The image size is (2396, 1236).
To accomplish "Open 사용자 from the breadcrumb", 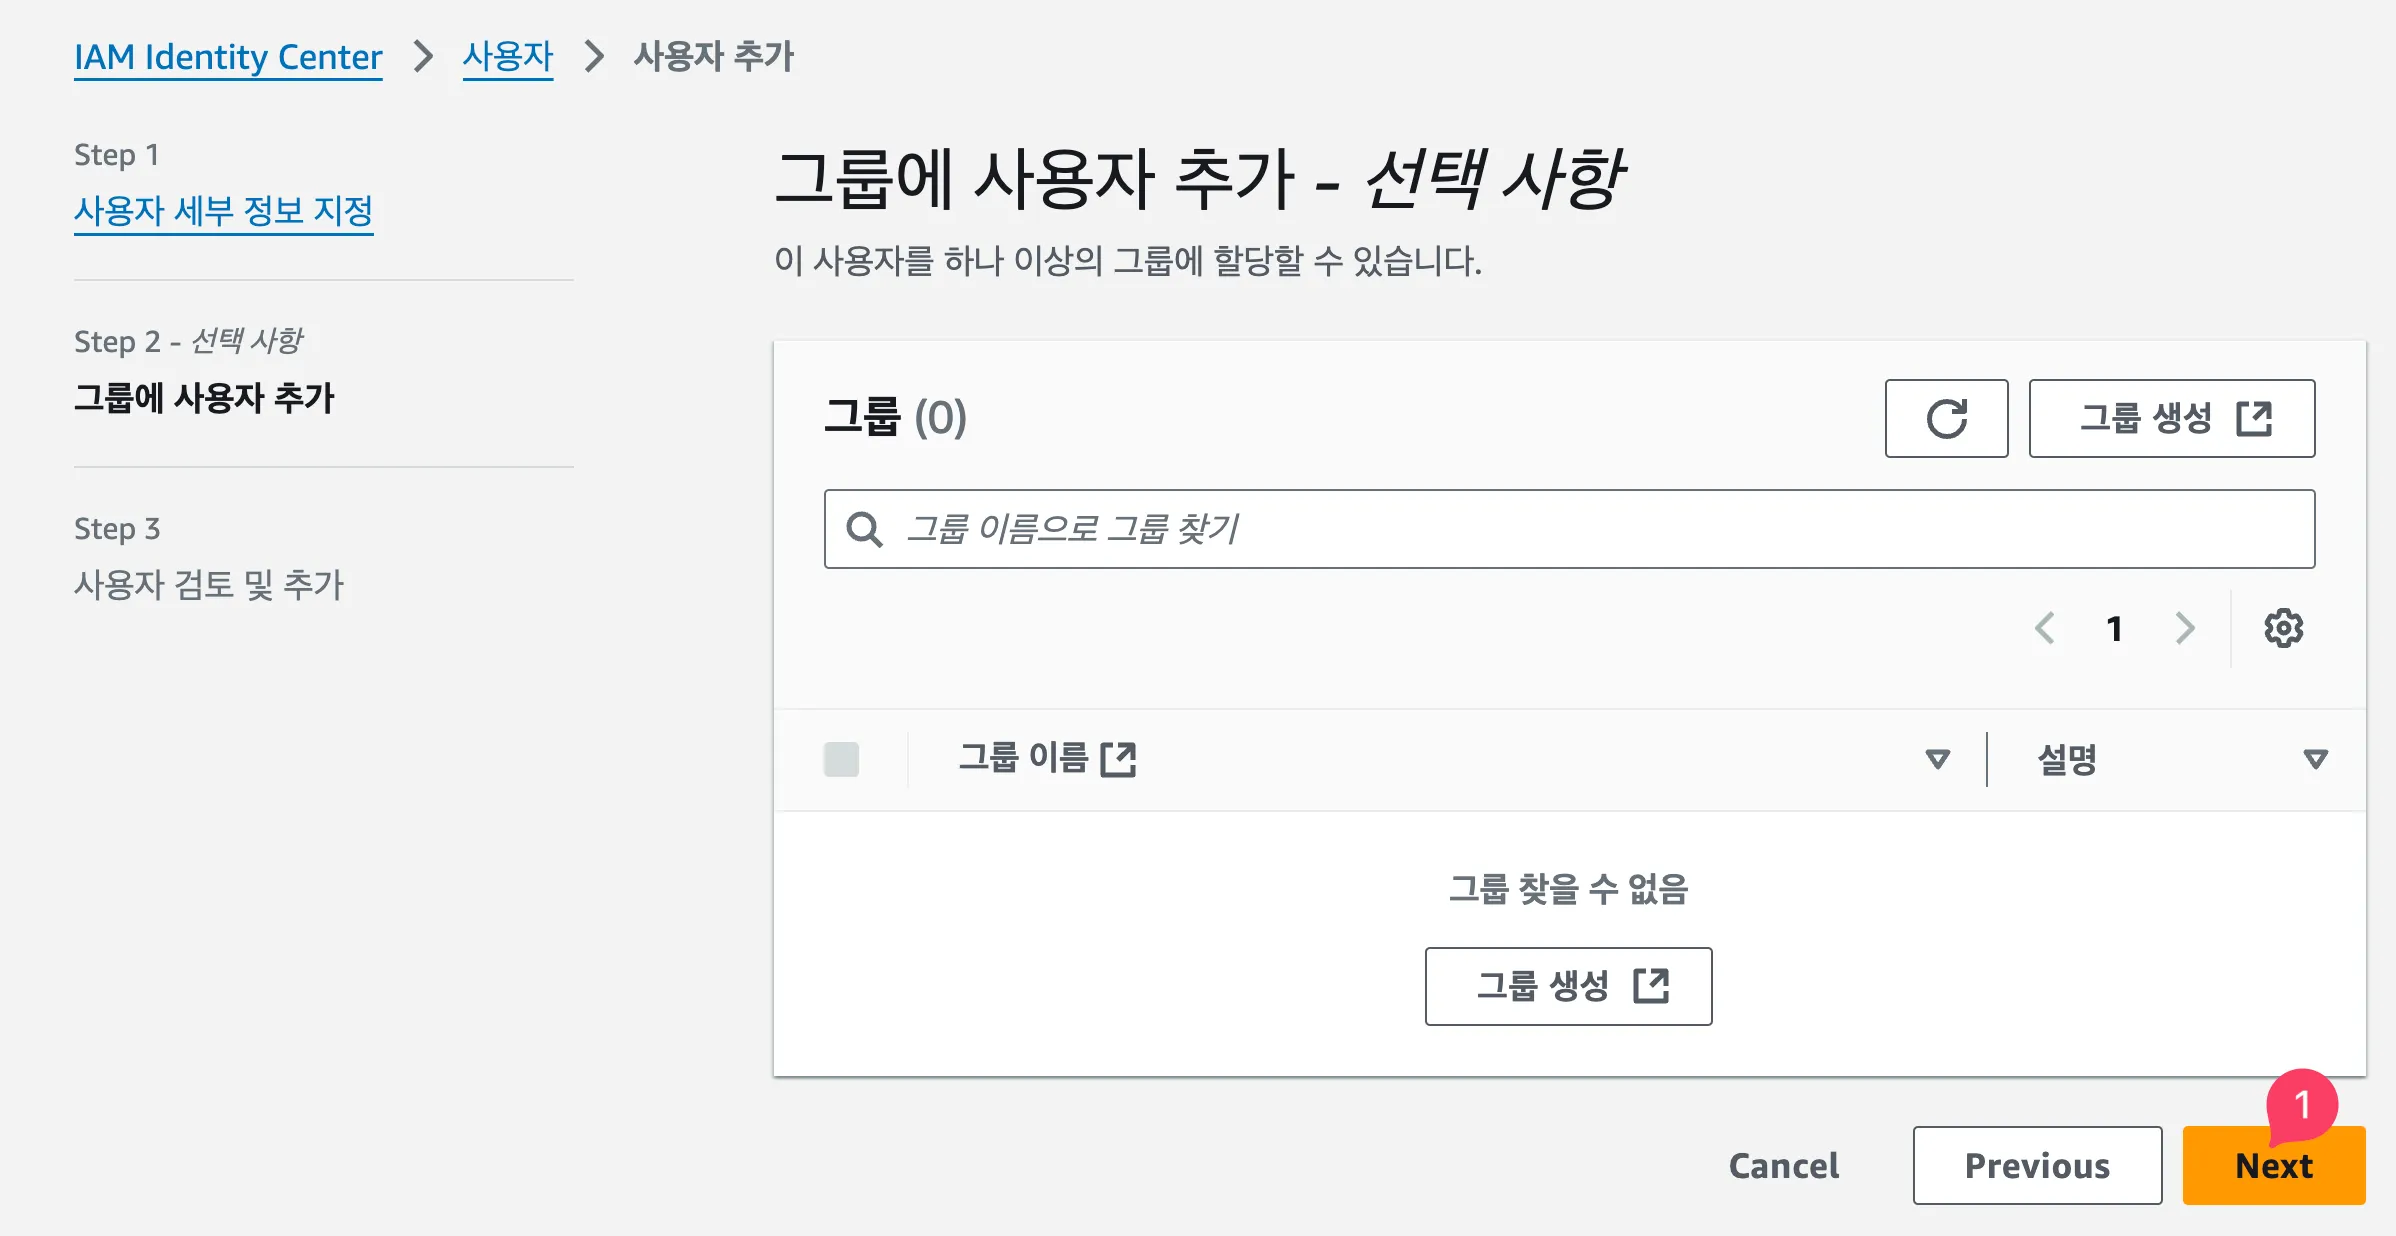I will (507, 57).
